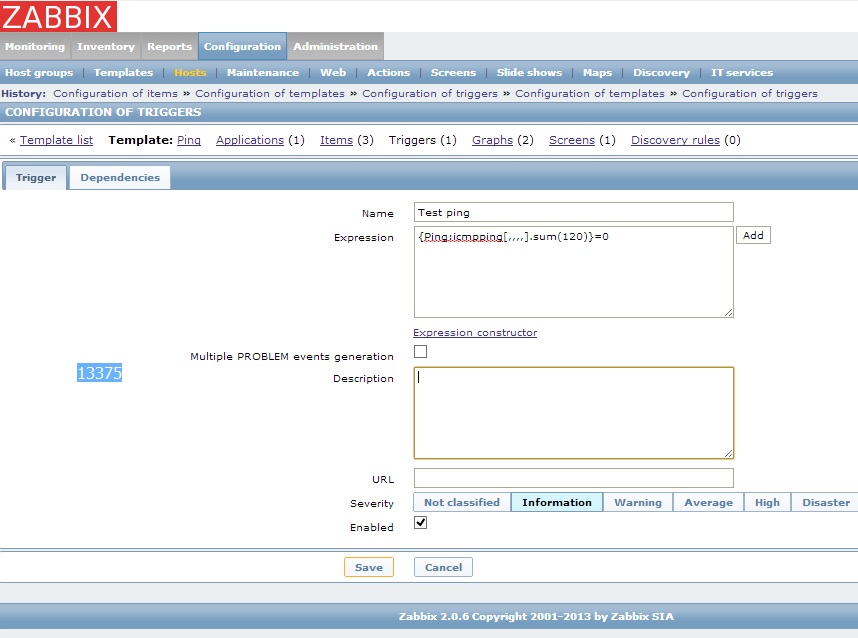
Task: Set severity to Information
Action: tap(556, 502)
